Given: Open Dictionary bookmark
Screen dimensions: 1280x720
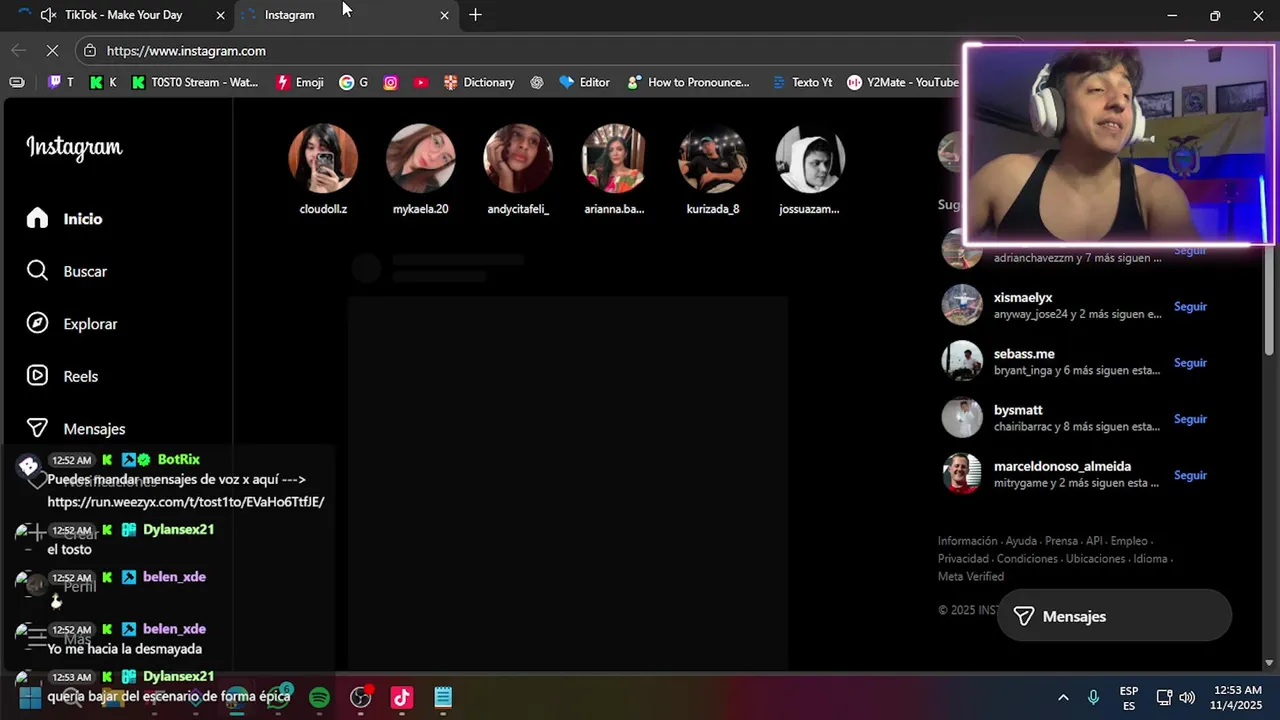Looking at the screenshot, I should tap(479, 83).
